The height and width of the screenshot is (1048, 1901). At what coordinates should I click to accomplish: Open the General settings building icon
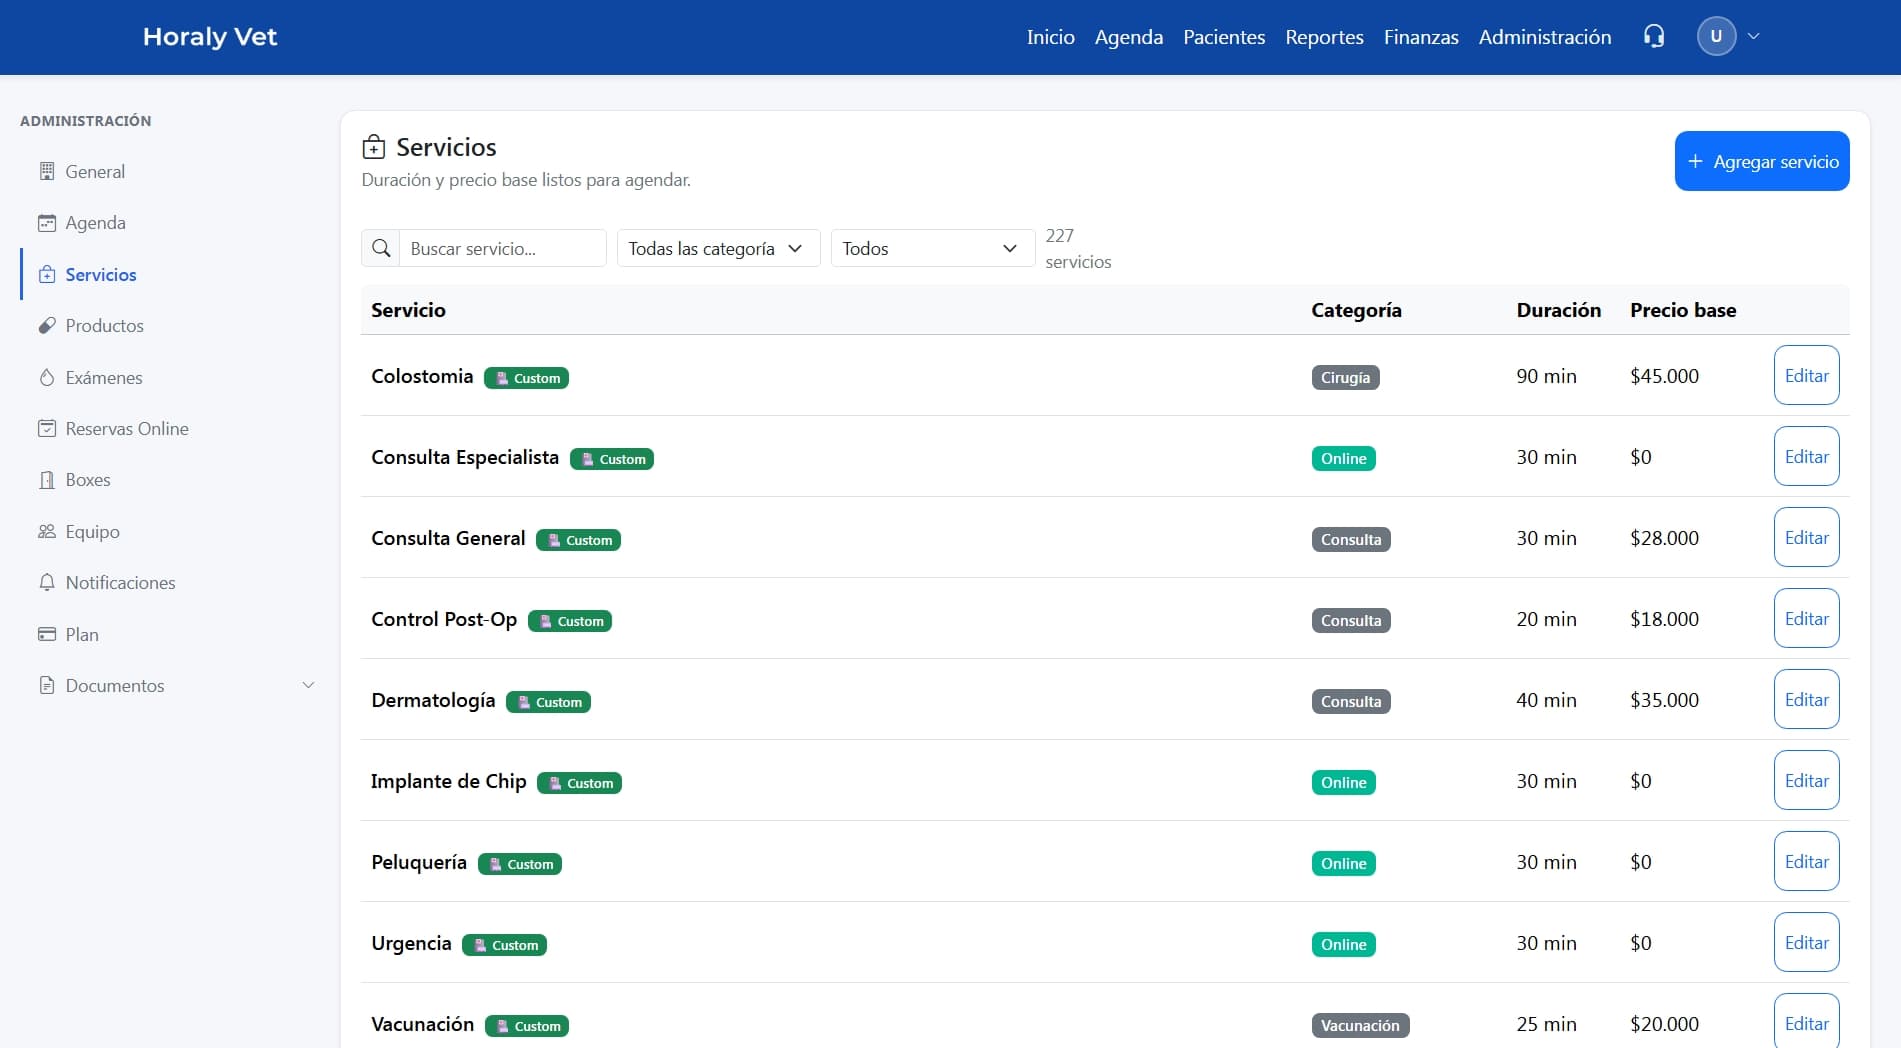tap(47, 171)
